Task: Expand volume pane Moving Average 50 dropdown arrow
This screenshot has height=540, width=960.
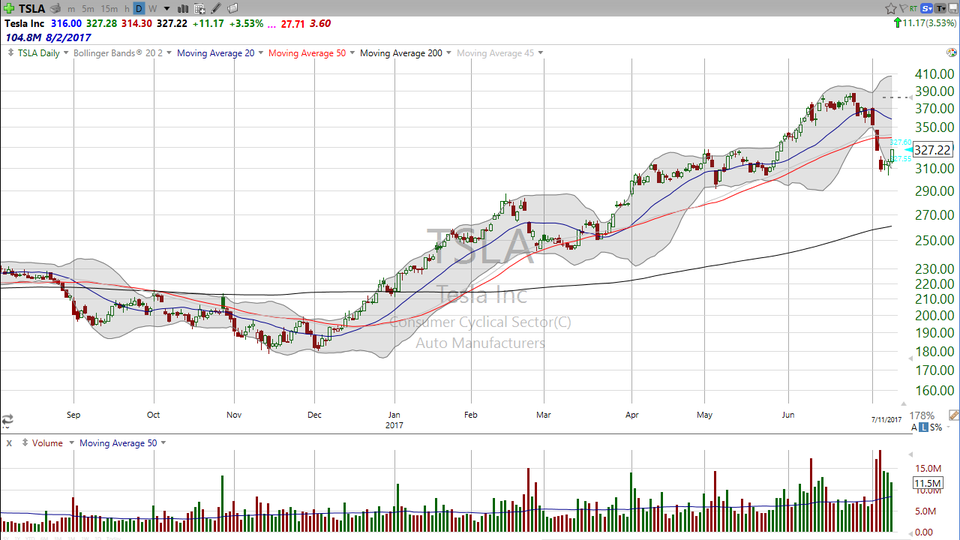Action: [x=163, y=443]
